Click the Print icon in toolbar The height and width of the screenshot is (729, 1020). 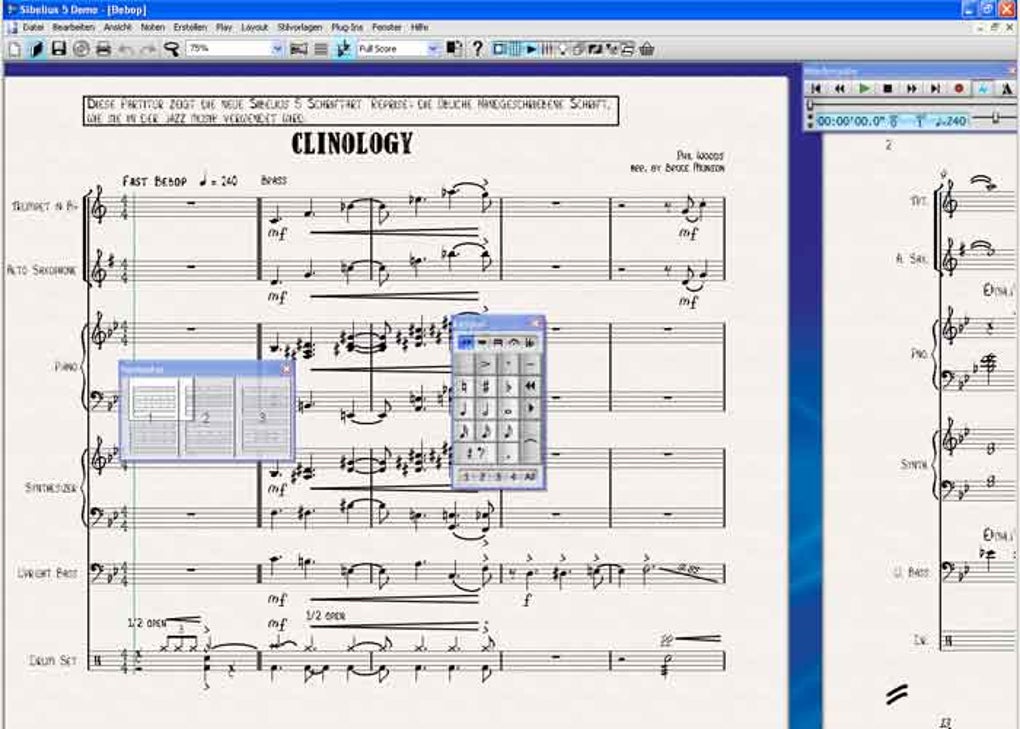103,48
